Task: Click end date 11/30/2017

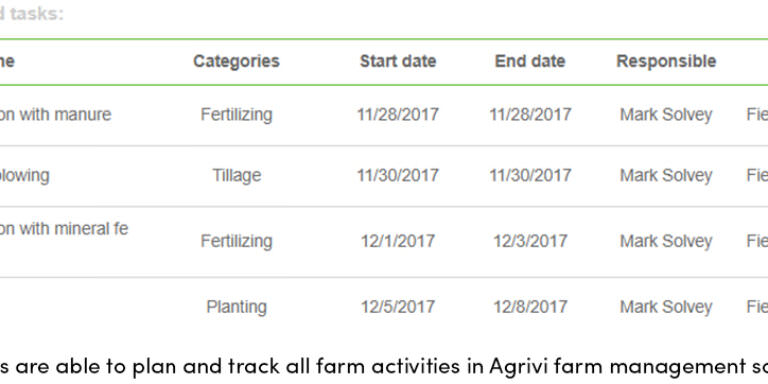Action: point(530,175)
